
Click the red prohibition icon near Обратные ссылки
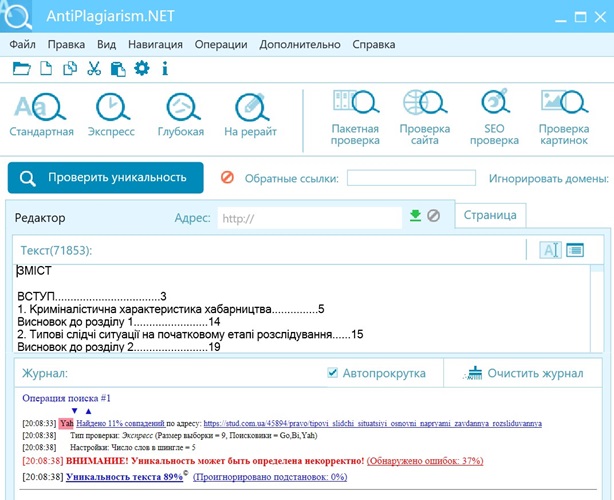(x=228, y=177)
